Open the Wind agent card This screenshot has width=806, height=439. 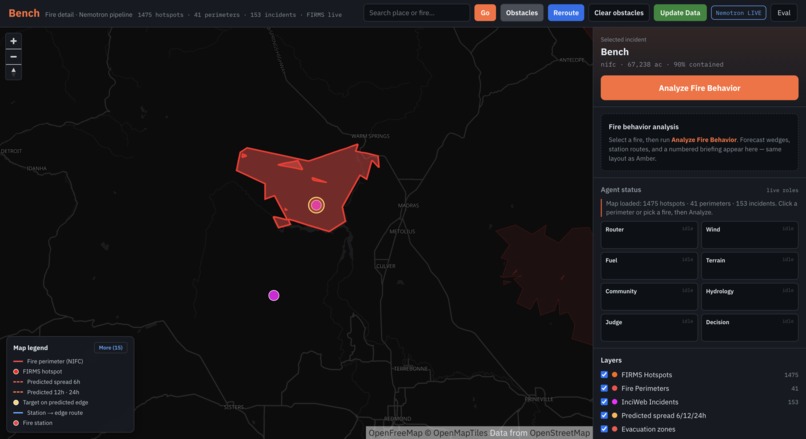click(749, 235)
